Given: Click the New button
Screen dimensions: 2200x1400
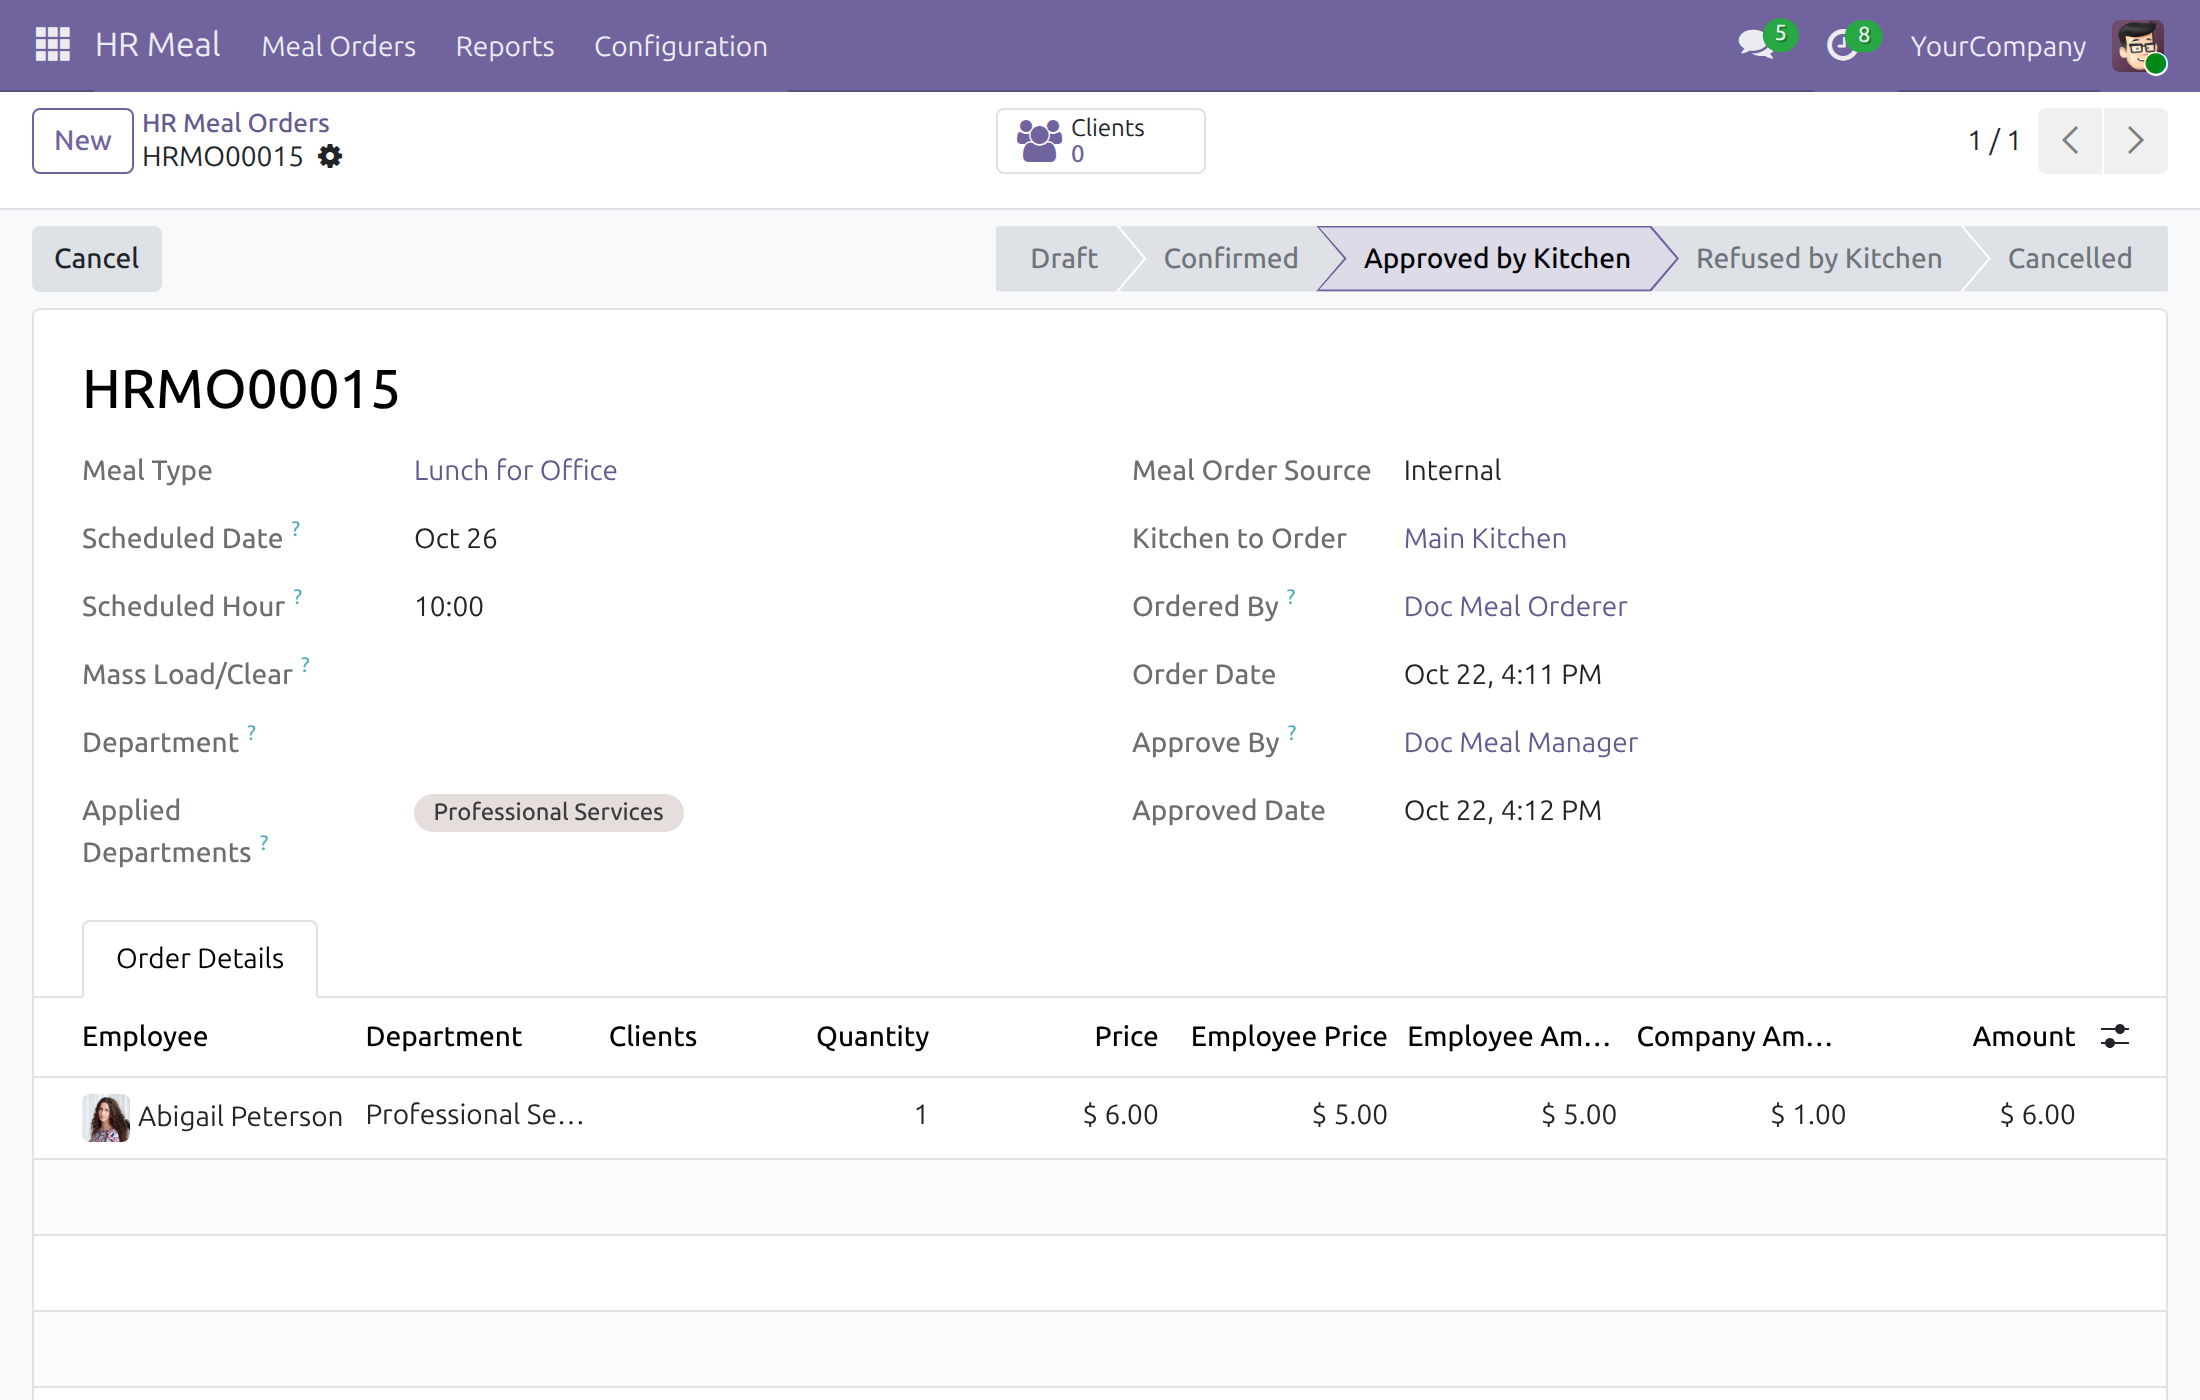Looking at the screenshot, I should pos(83,141).
